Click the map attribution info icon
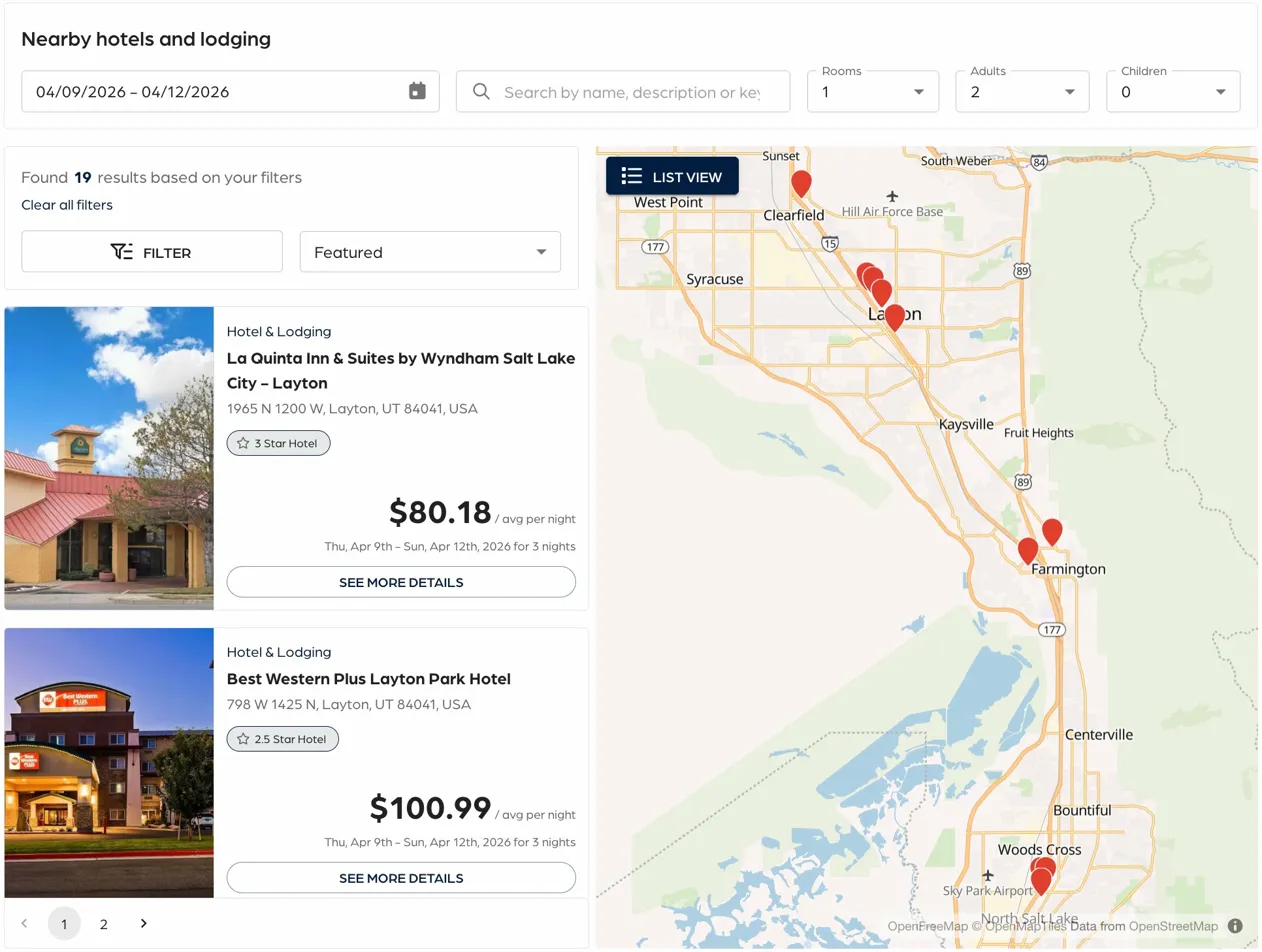The height and width of the screenshot is (952, 1262). [1235, 926]
